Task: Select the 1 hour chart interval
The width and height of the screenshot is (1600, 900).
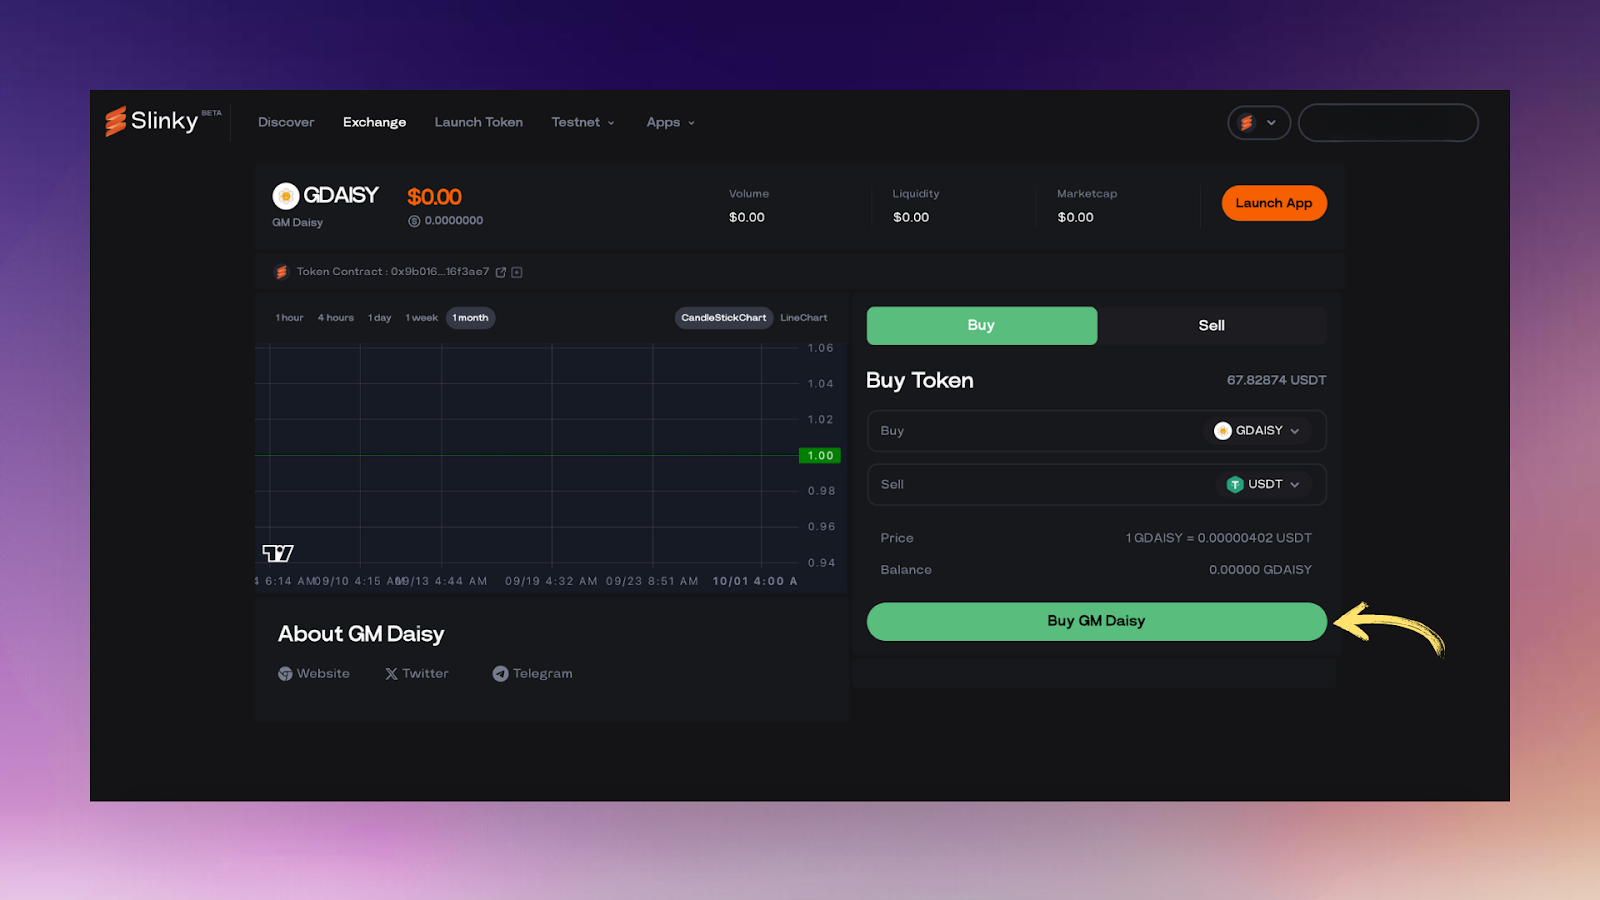Action: 289,318
